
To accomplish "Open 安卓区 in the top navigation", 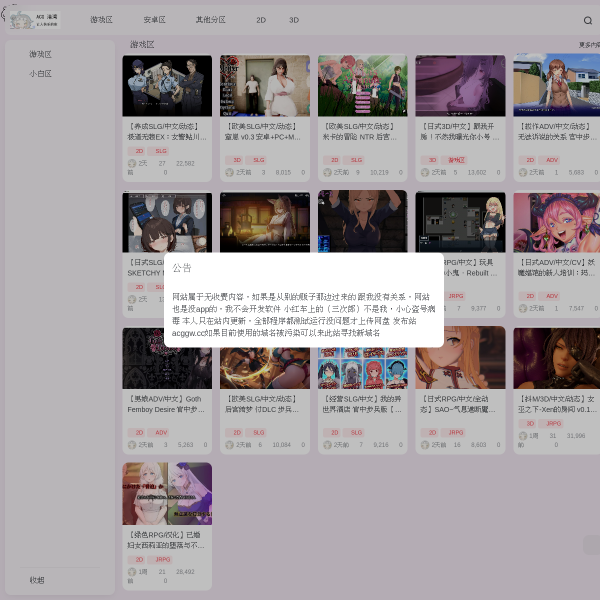I will click(x=155, y=20).
